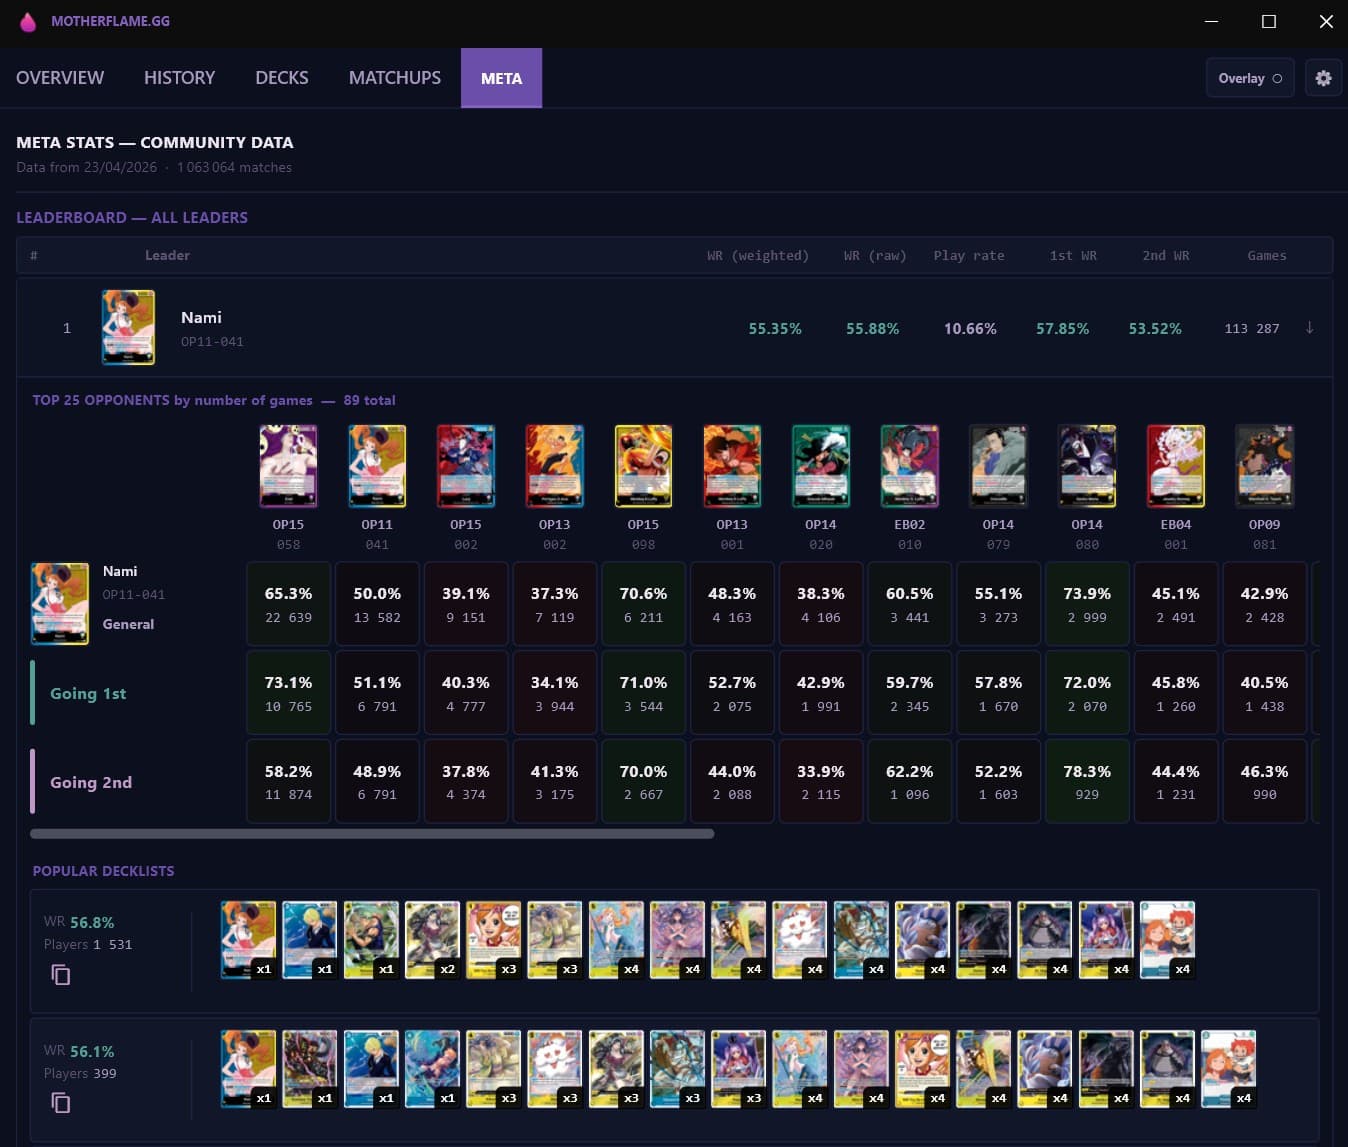Copy the 56.1% win rate decklist
1348x1147 pixels.
(x=61, y=1102)
